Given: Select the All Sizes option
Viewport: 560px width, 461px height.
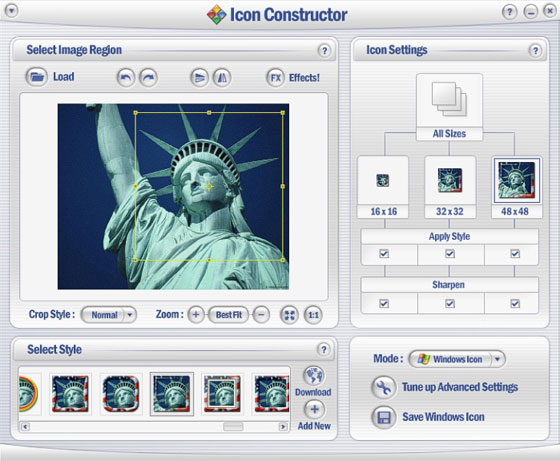Looking at the screenshot, I should [x=449, y=107].
